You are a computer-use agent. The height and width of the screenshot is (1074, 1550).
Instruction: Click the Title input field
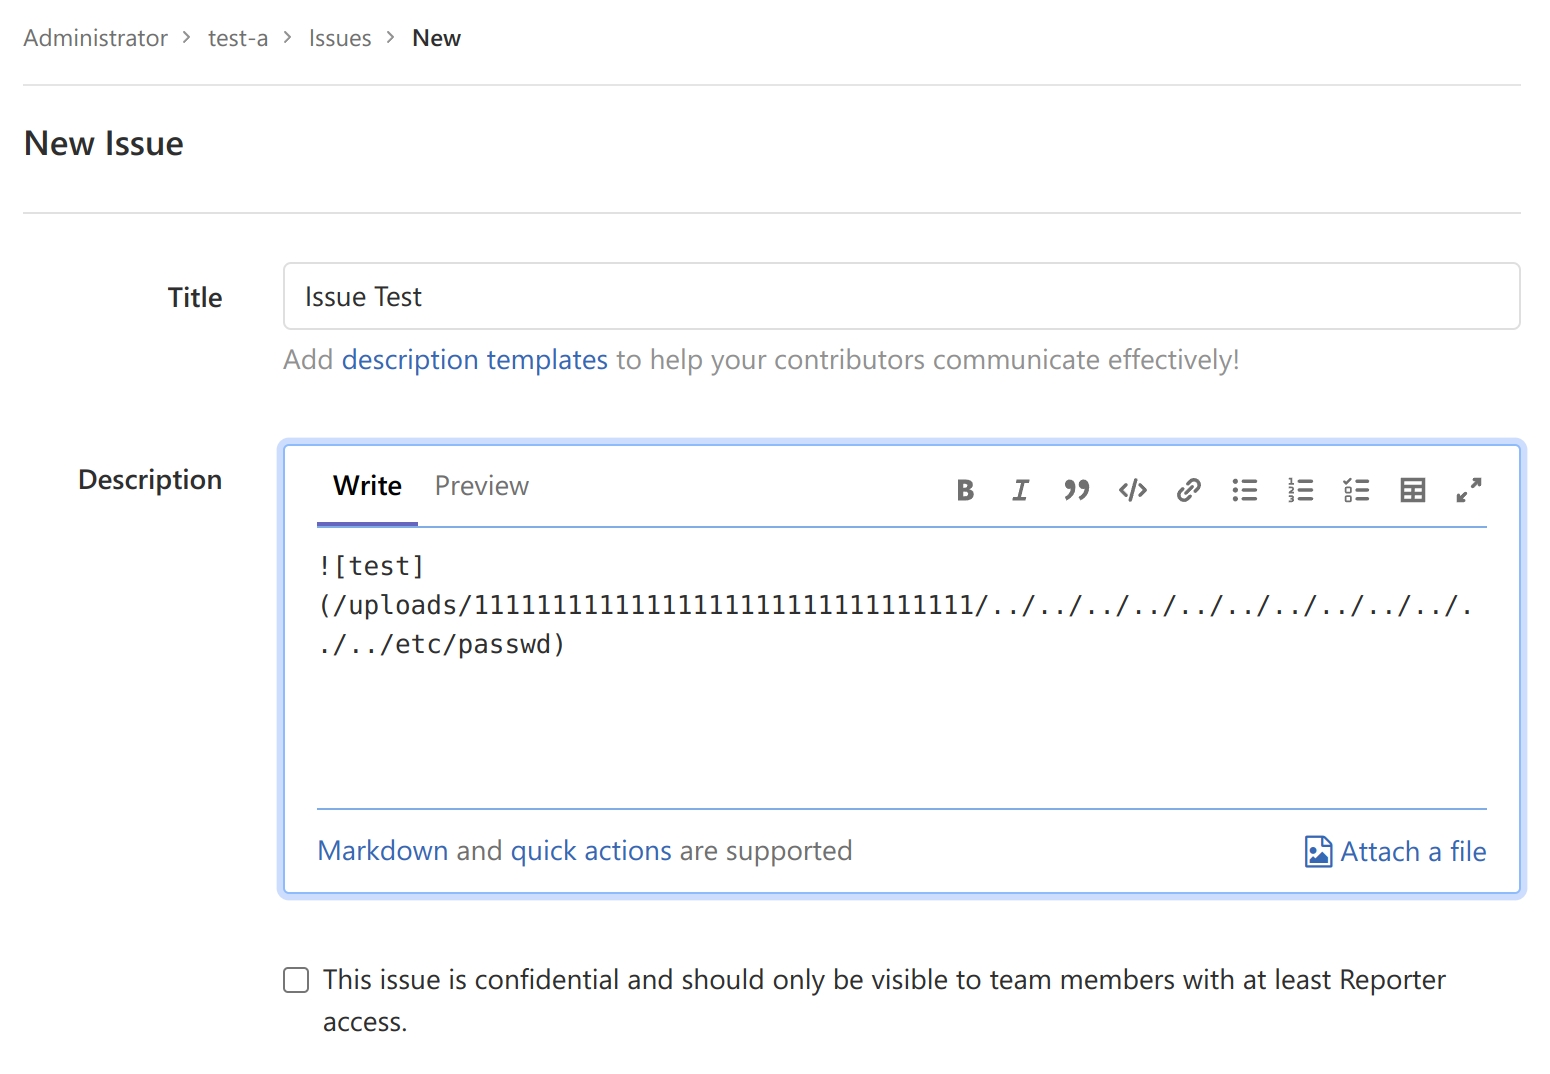[x=901, y=296]
